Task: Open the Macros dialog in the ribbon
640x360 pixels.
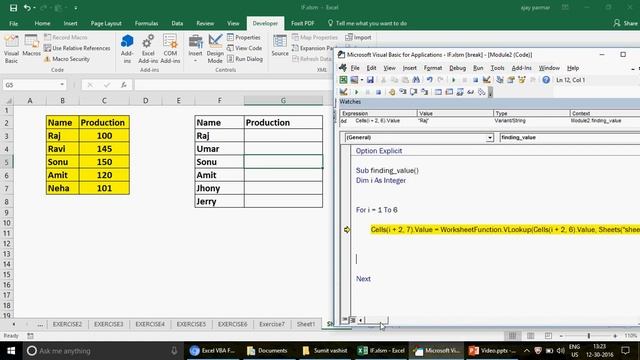Action: 31,46
